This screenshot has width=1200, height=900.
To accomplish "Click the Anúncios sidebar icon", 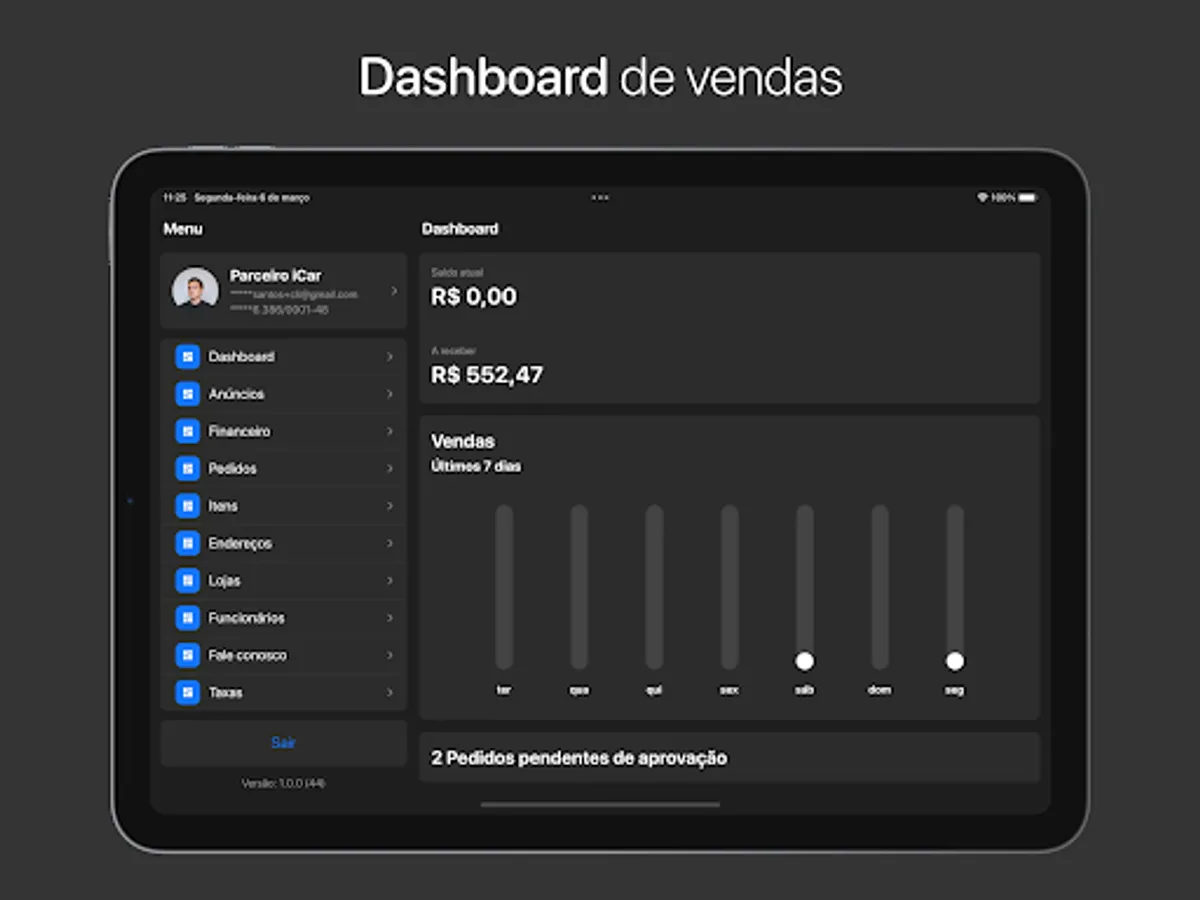I will click(188, 394).
